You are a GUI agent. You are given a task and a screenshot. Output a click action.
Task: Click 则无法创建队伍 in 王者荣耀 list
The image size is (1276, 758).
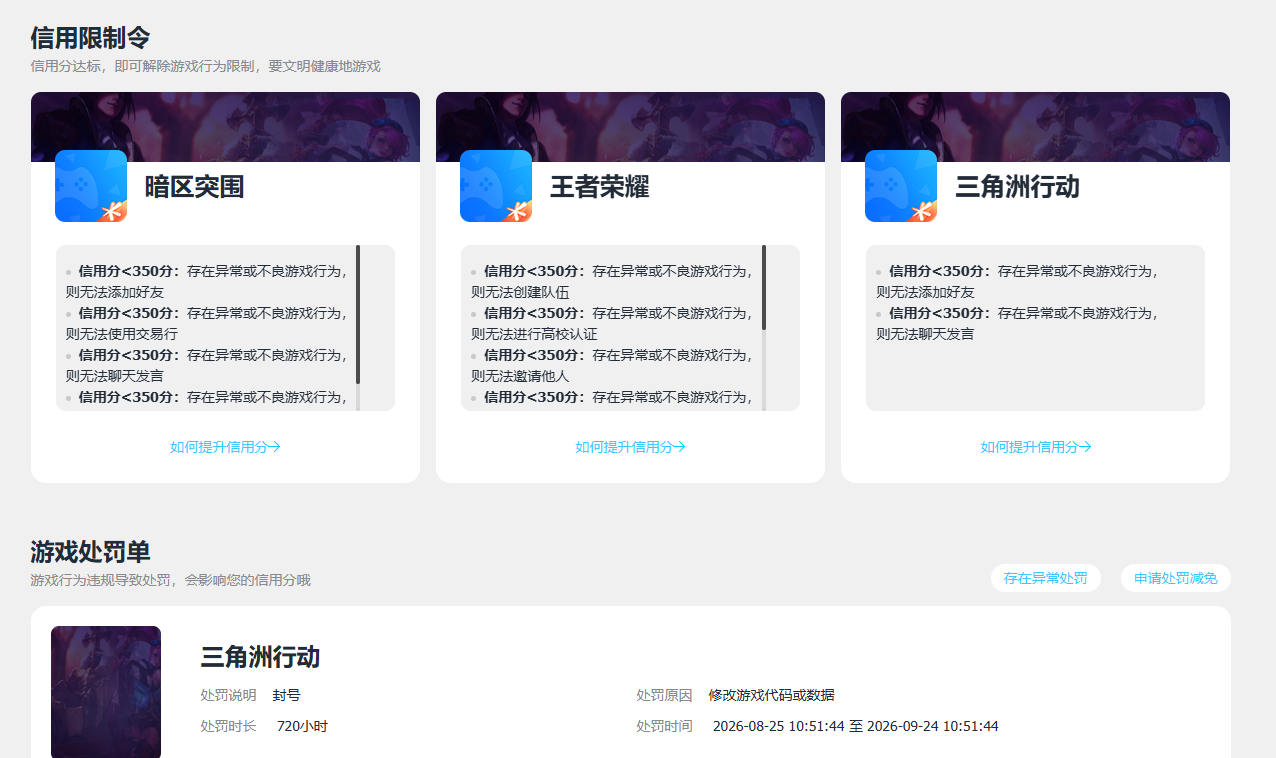(520, 292)
